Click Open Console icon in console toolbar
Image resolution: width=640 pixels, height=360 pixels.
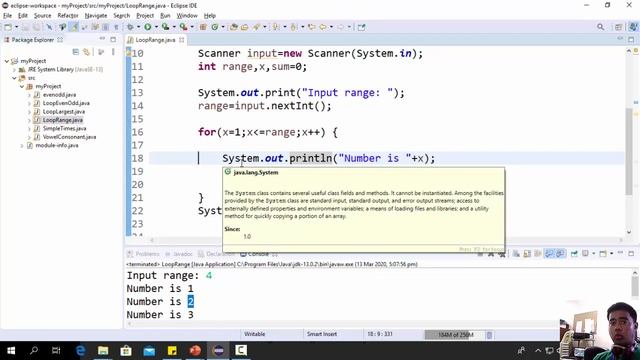tap(603, 253)
